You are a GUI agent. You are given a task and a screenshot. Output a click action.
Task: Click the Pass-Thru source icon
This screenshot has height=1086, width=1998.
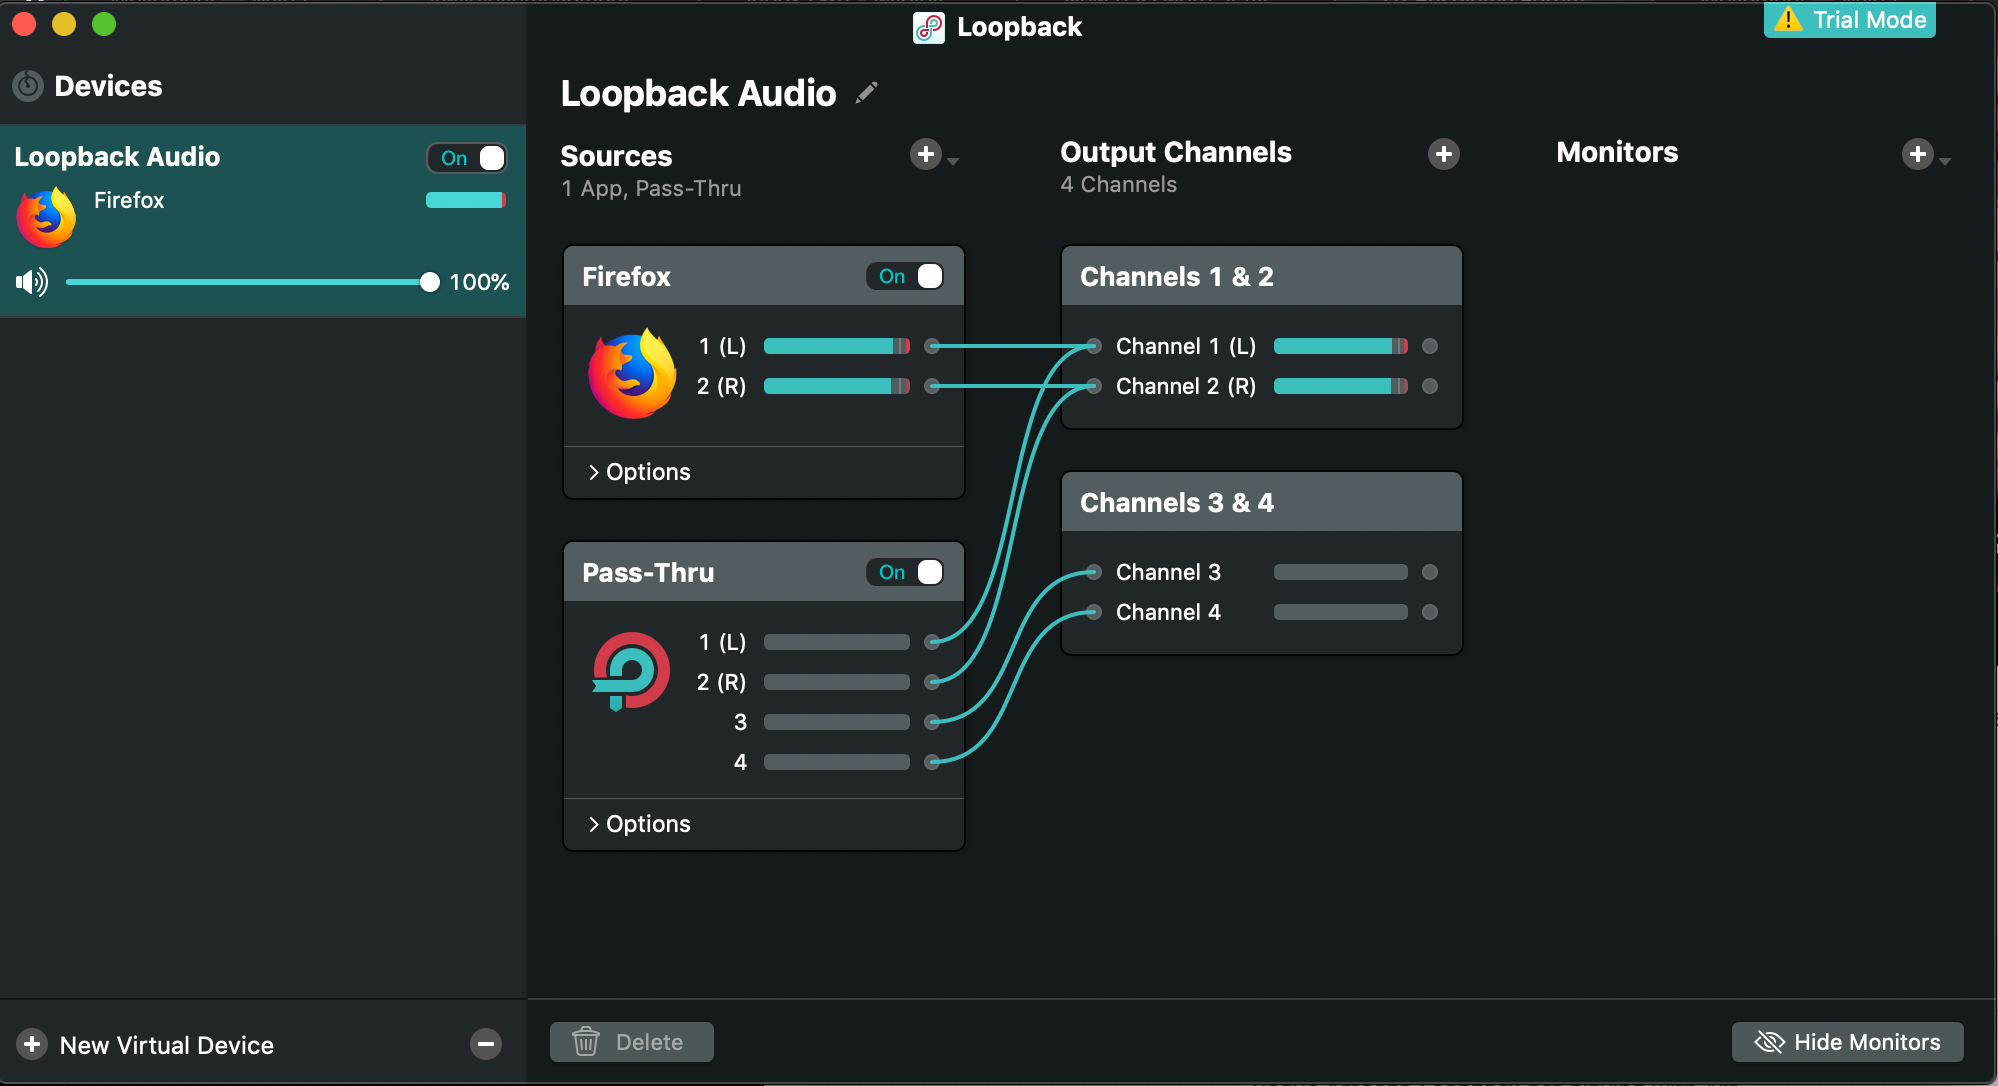click(x=630, y=670)
